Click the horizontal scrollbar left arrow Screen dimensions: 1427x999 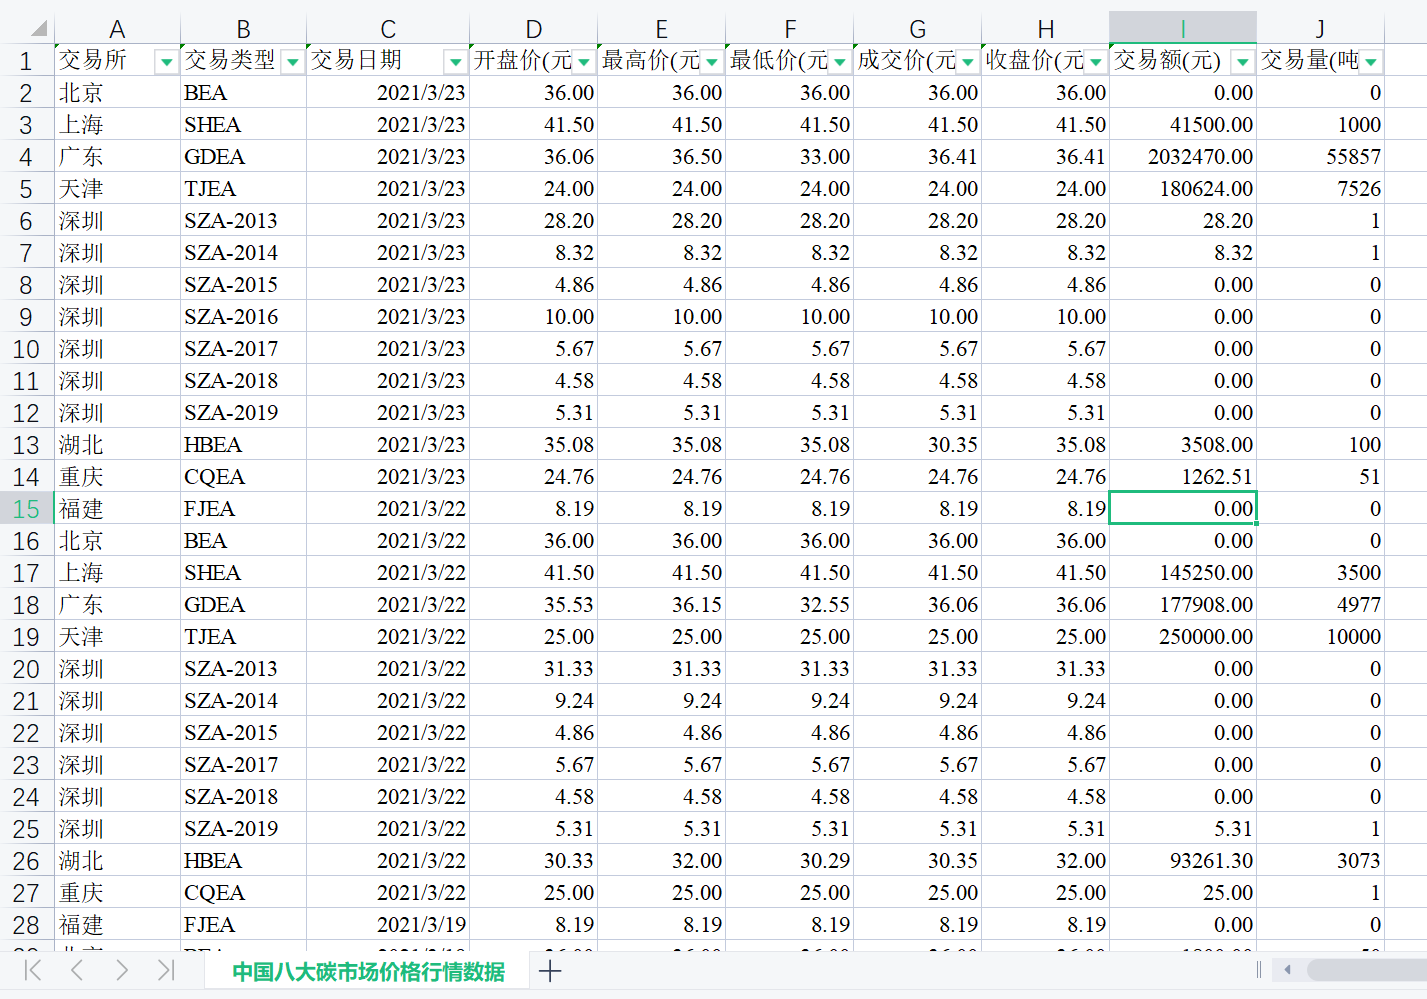(x=1288, y=970)
